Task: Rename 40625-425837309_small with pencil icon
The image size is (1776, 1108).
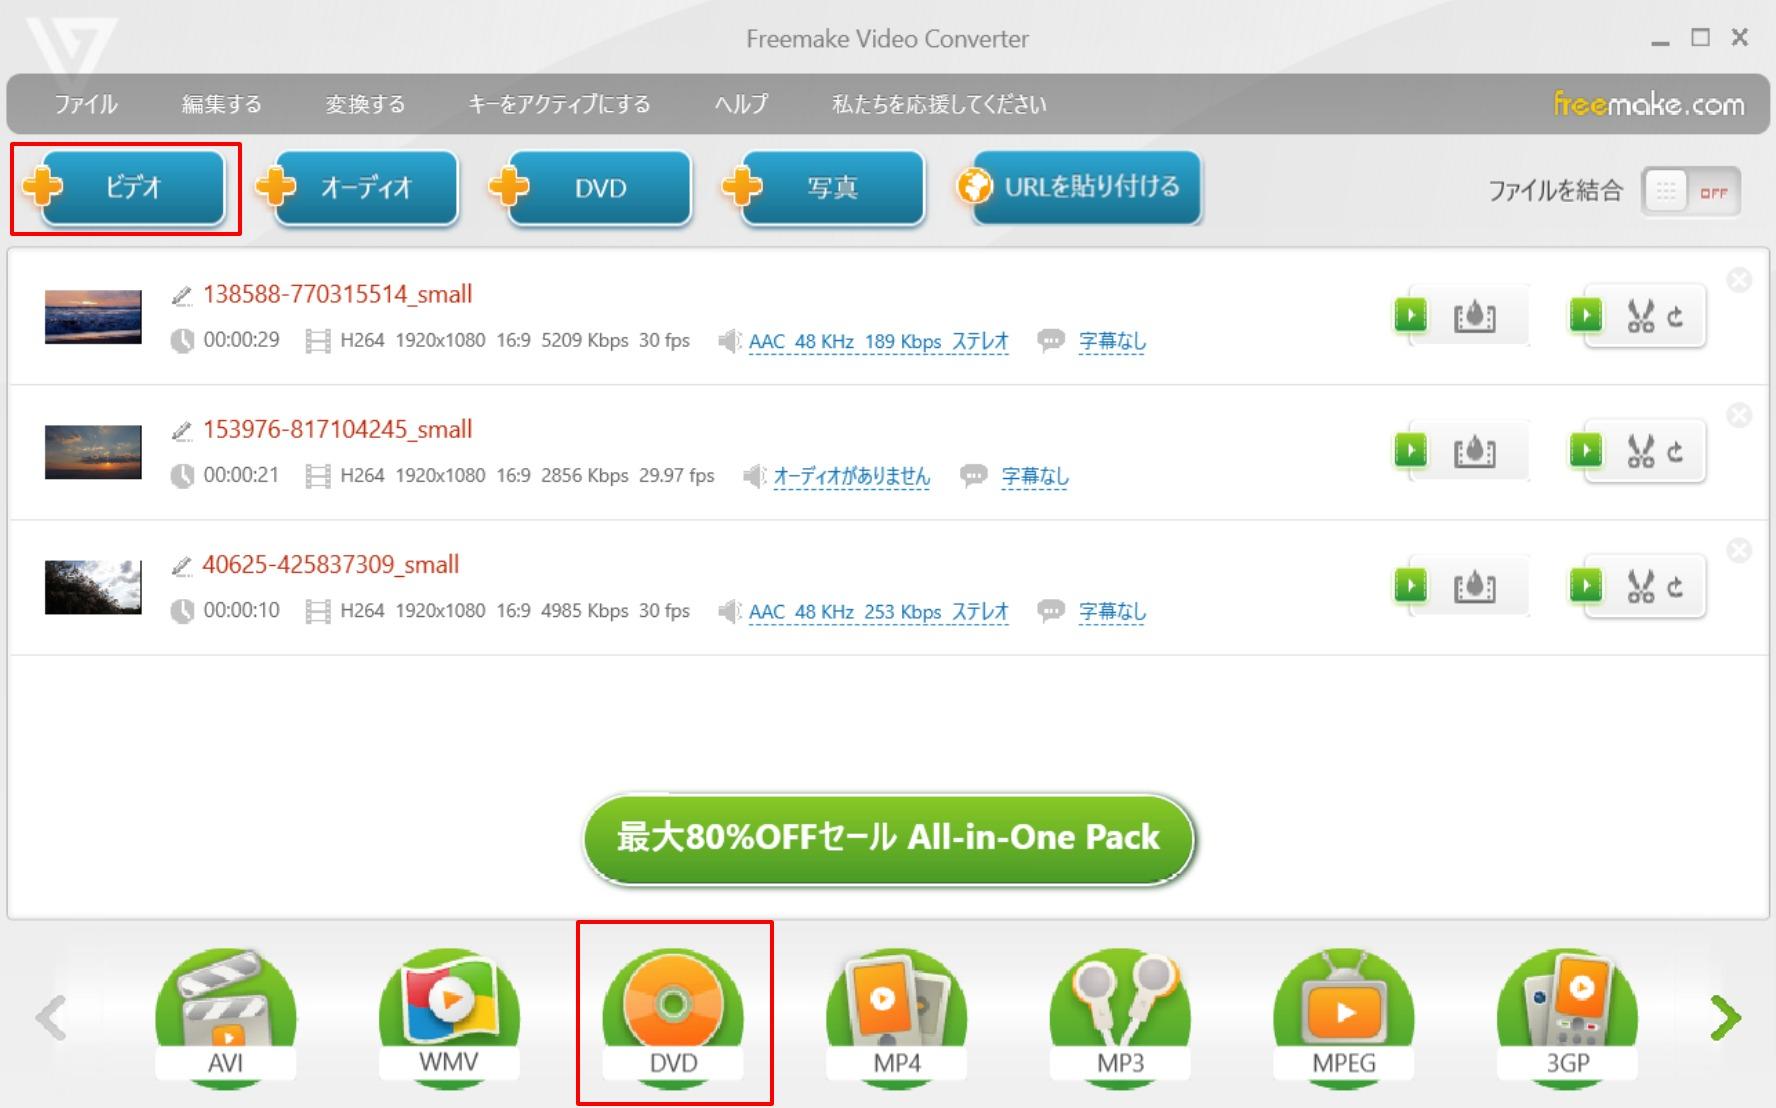Action: click(181, 565)
